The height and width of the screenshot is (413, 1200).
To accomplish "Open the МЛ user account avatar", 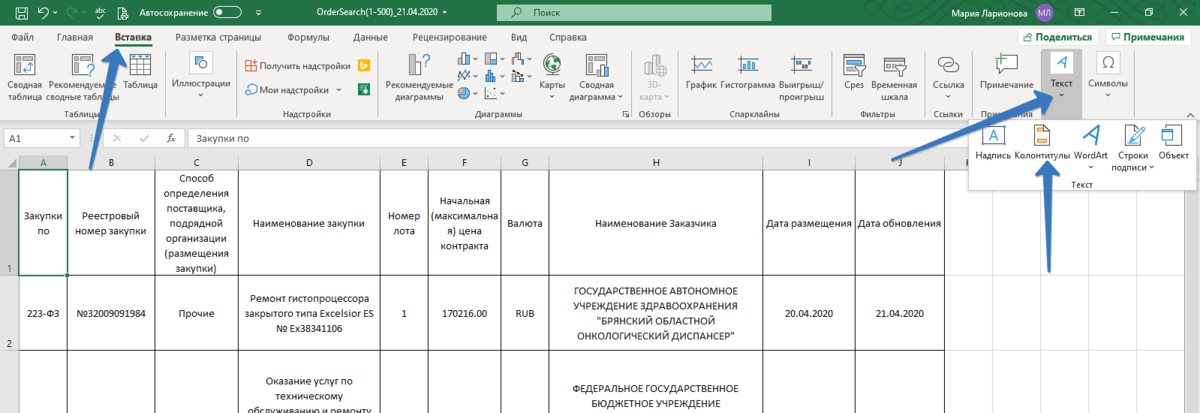I will coord(1045,12).
